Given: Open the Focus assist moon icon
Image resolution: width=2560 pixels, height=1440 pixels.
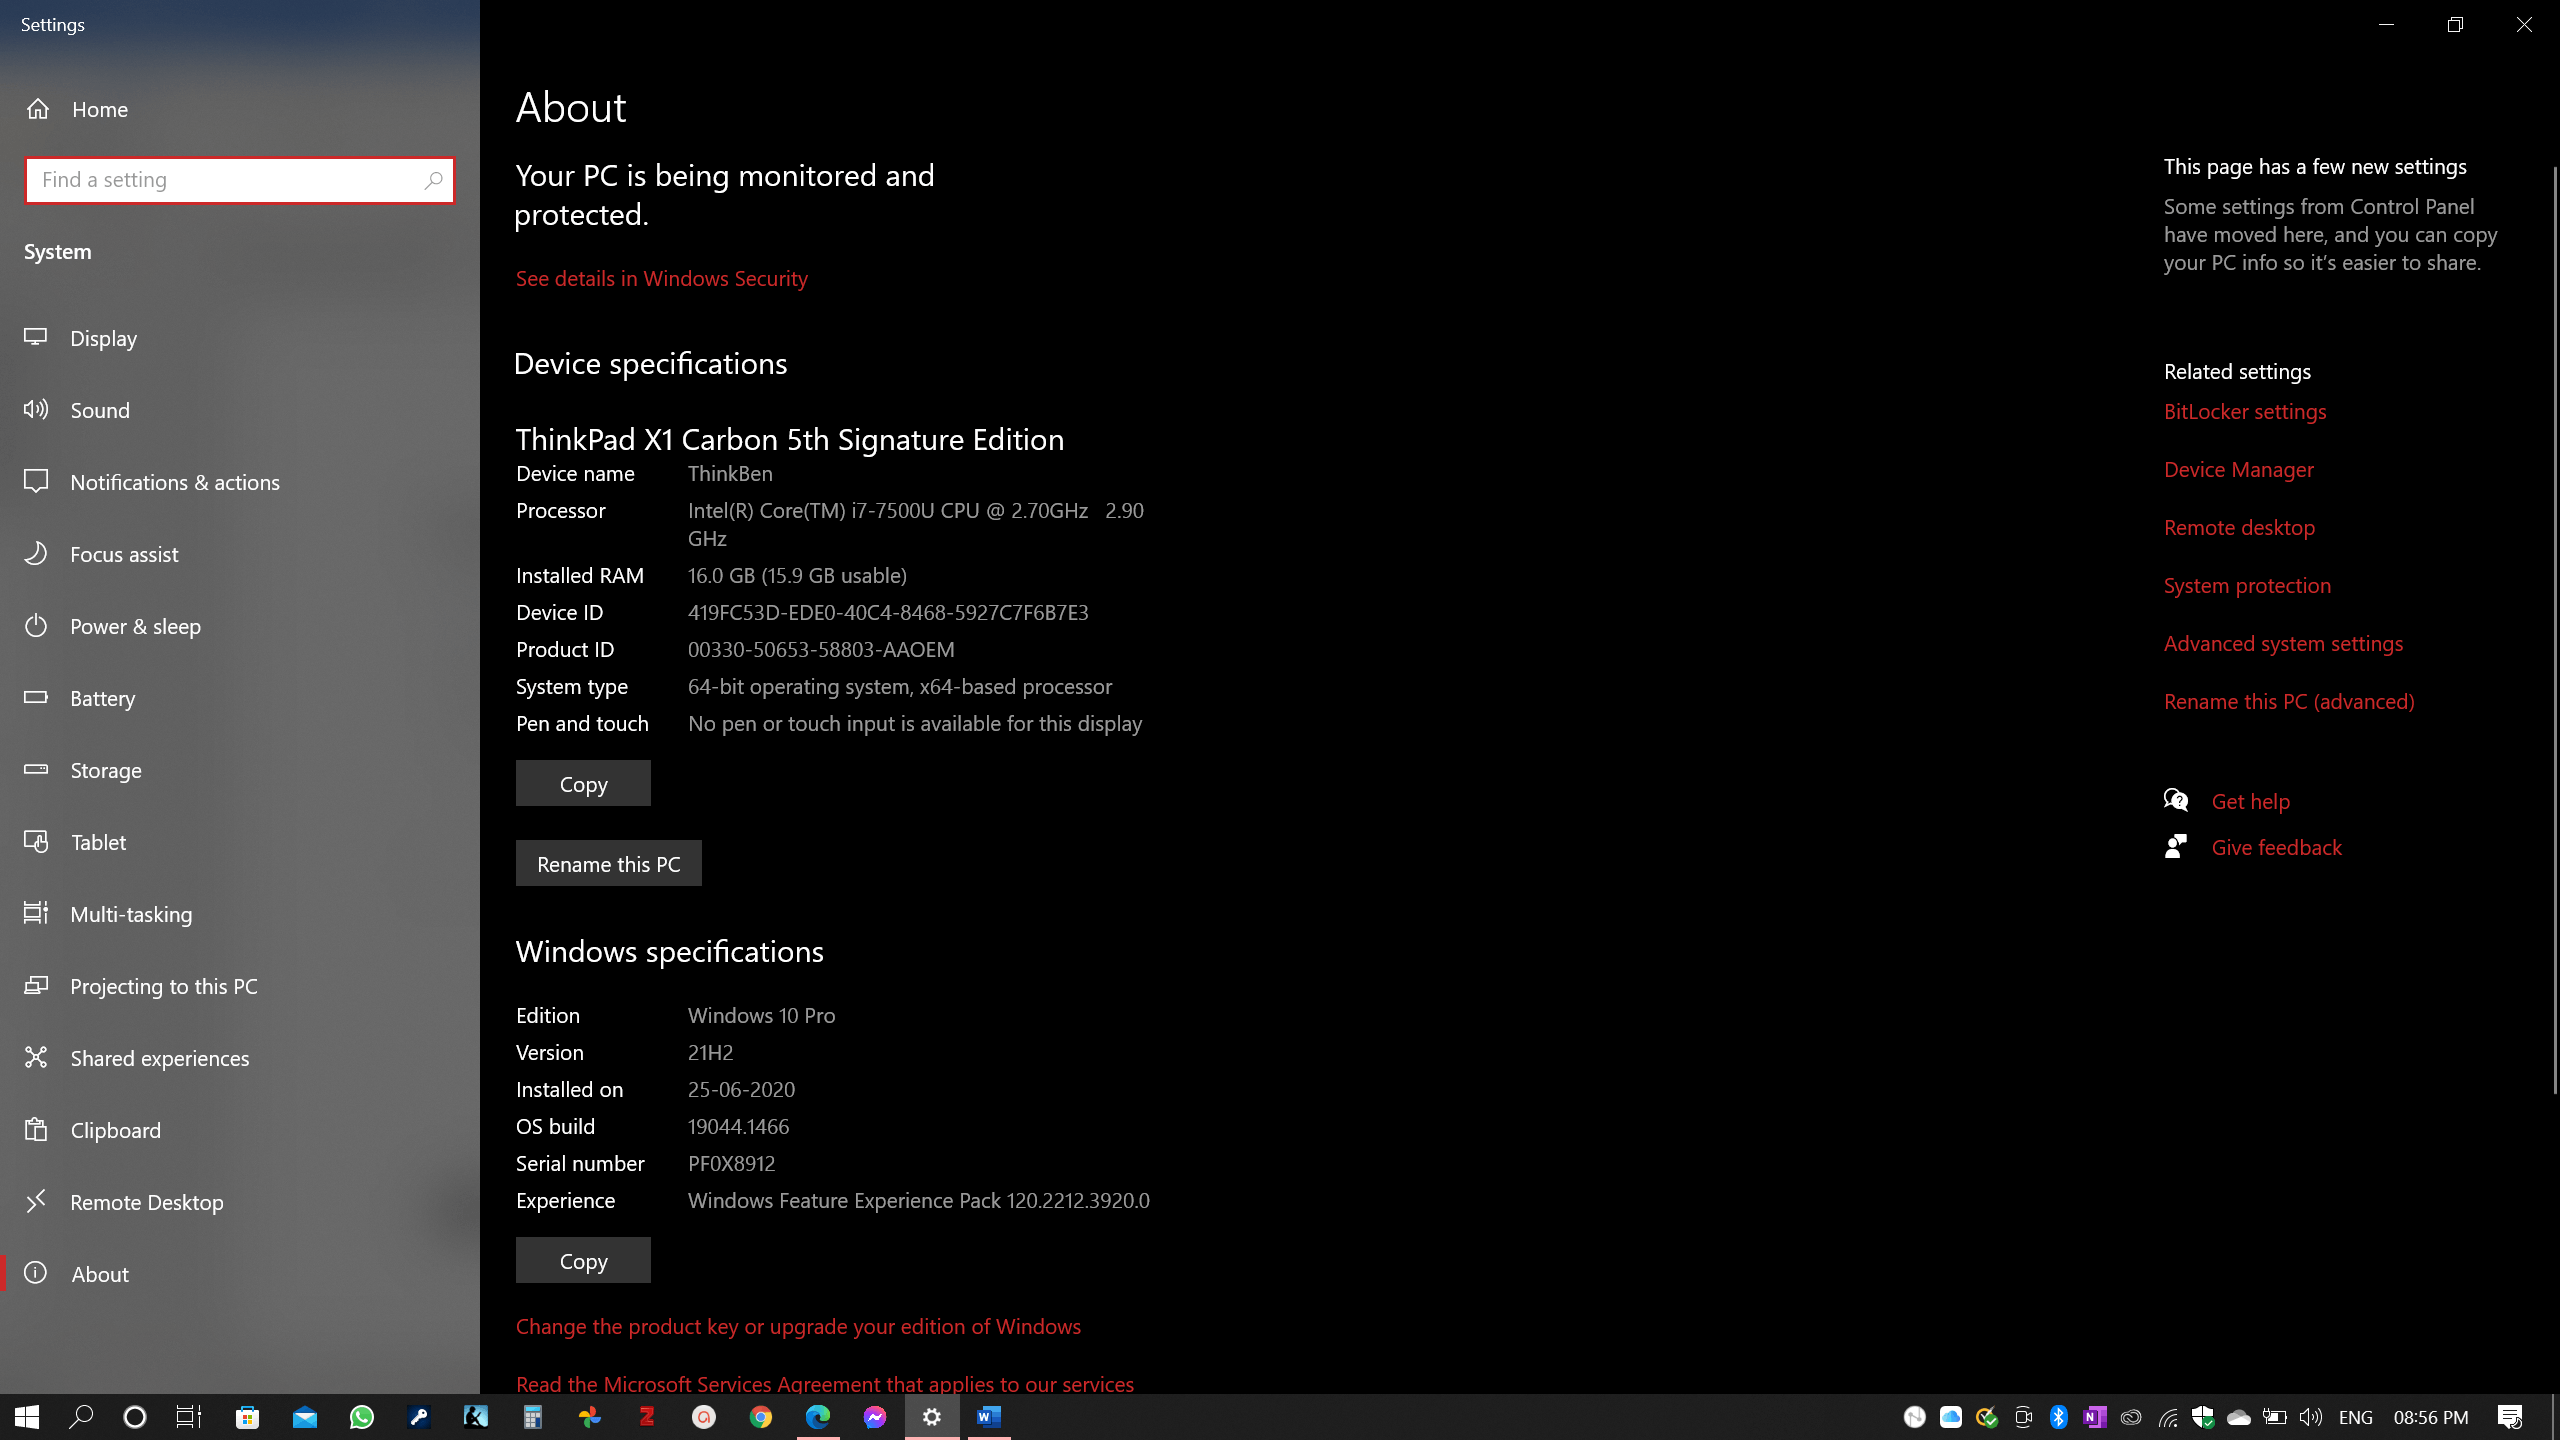Looking at the screenshot, I should 36,553.
